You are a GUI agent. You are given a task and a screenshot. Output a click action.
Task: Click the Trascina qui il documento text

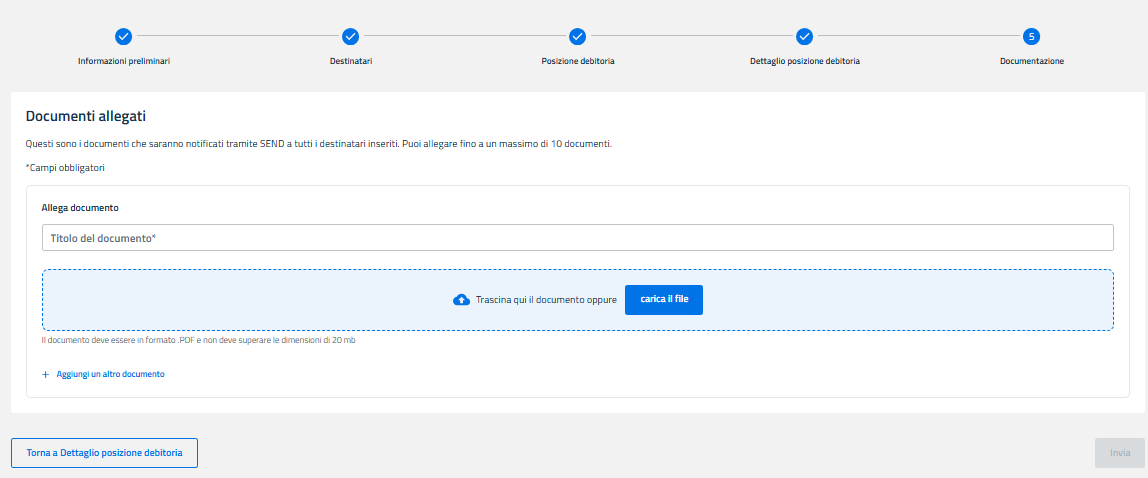point(546,300)
